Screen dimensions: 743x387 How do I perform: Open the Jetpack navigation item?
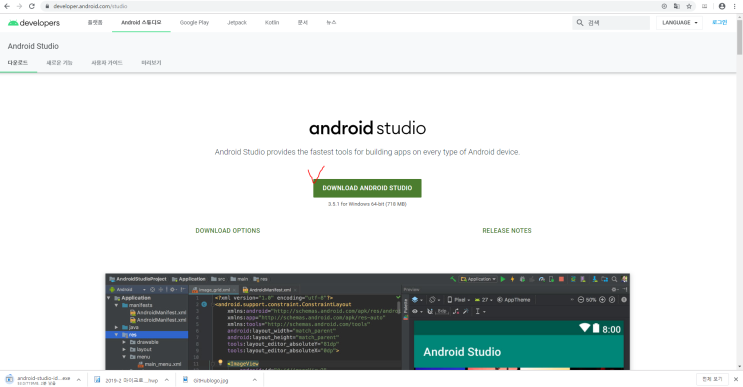(x=237, y=22)
